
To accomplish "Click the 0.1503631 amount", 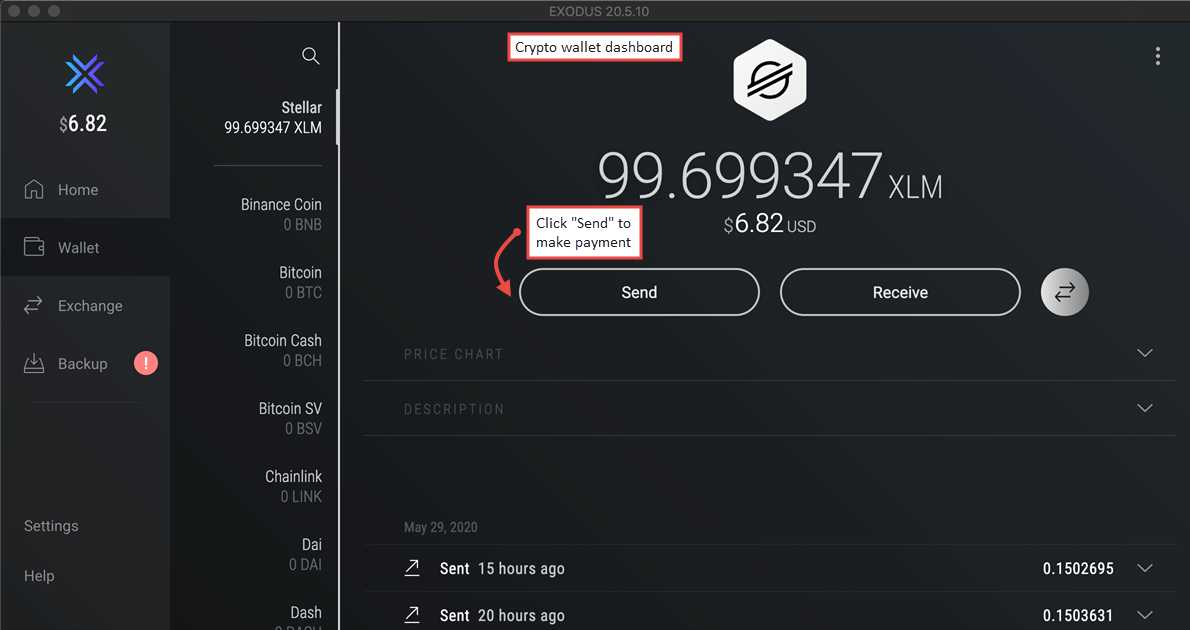I will [1078, 616].
